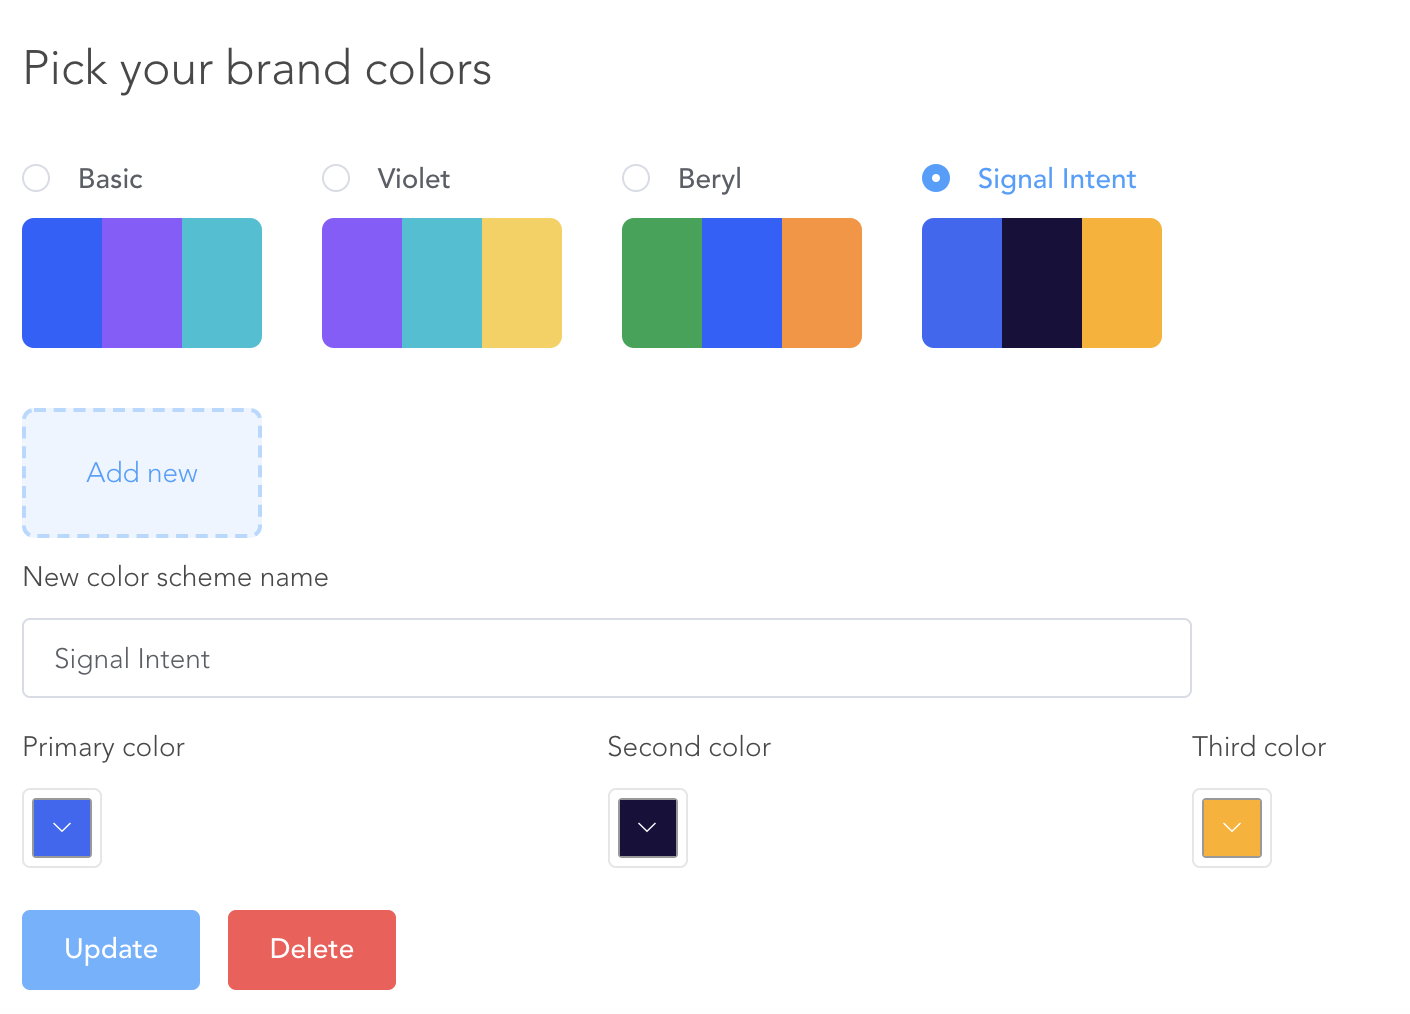Open the Primary color dropdown
This screenshot has width=1410, height=1014.
click(x=62, y=828)
